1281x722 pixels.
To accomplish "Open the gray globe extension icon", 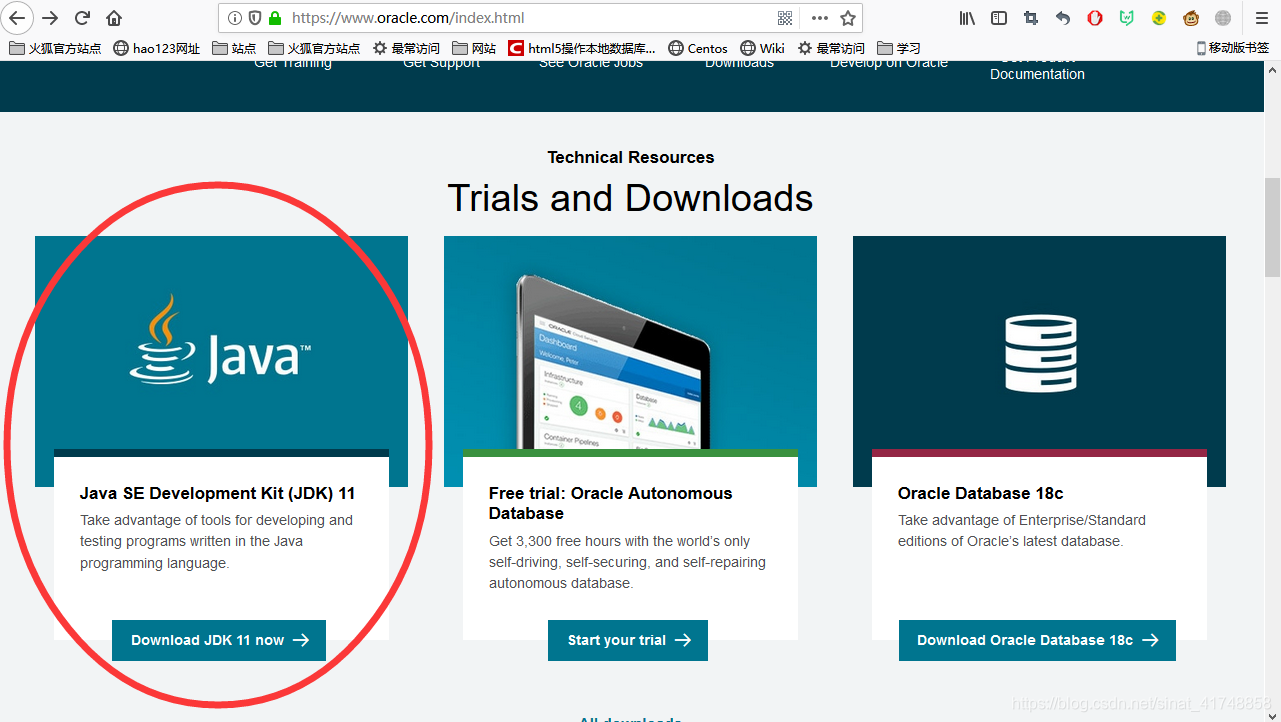I will (1223, 18).
